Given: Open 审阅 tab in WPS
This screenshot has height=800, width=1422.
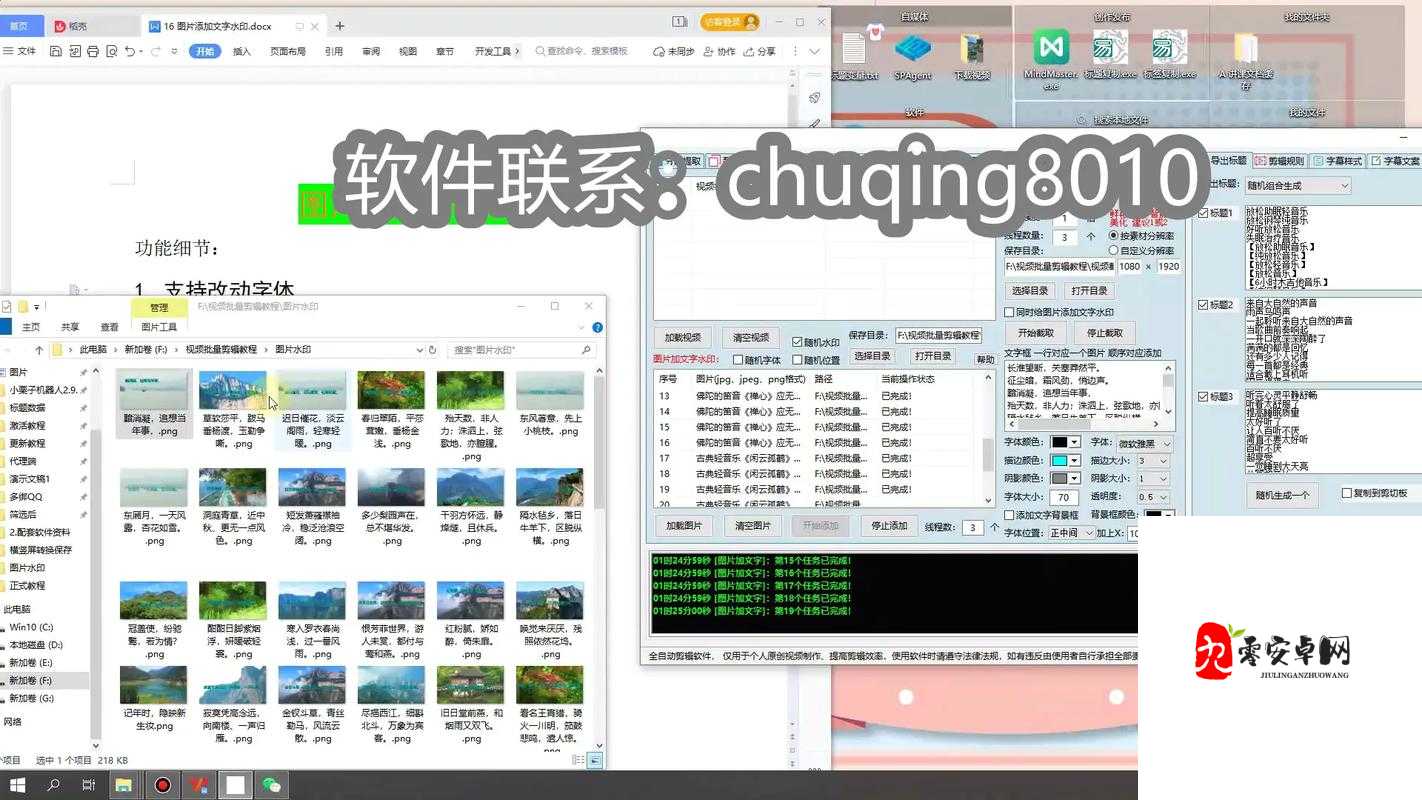Looking at the screenshot, I should 371,51.
